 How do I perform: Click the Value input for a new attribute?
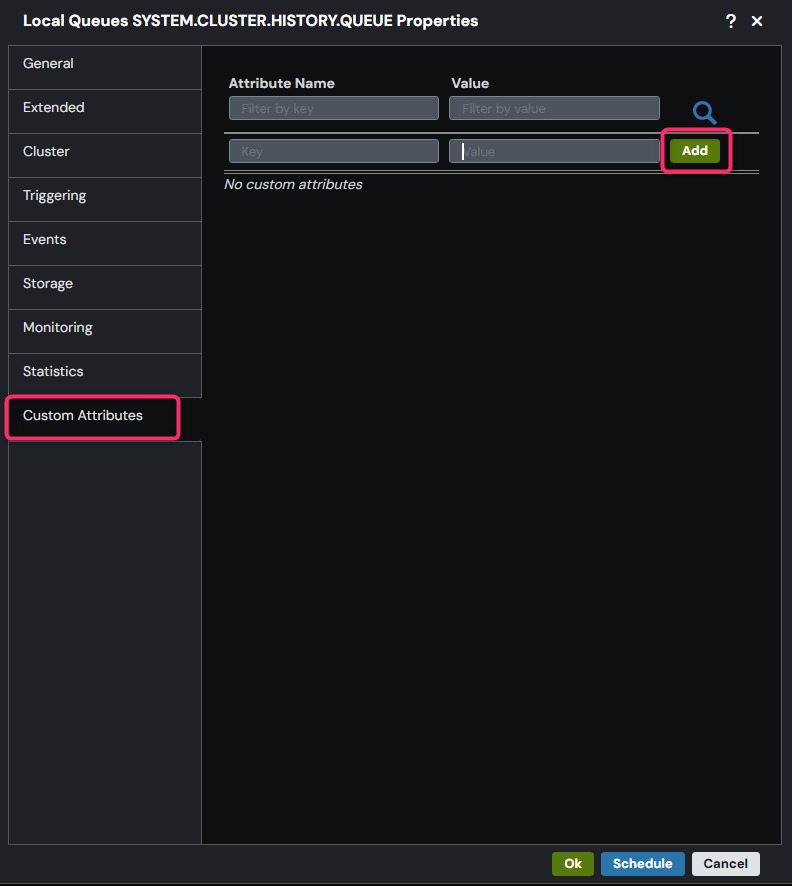[554, 150]
